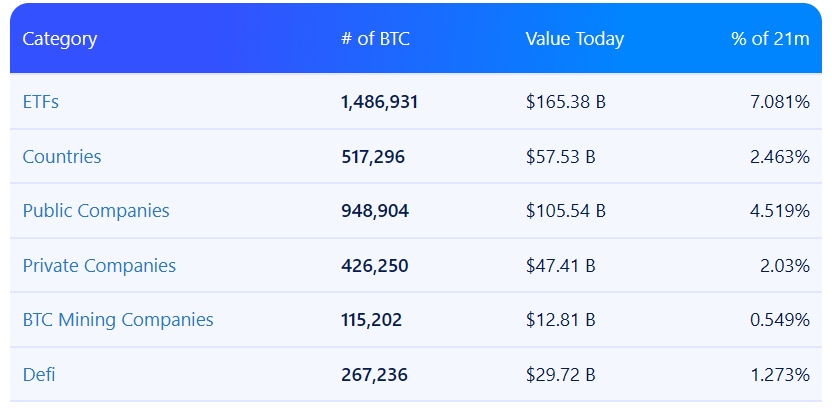832x409 pixels.
Task: Open the Defi category link
Action: point(39,375)
